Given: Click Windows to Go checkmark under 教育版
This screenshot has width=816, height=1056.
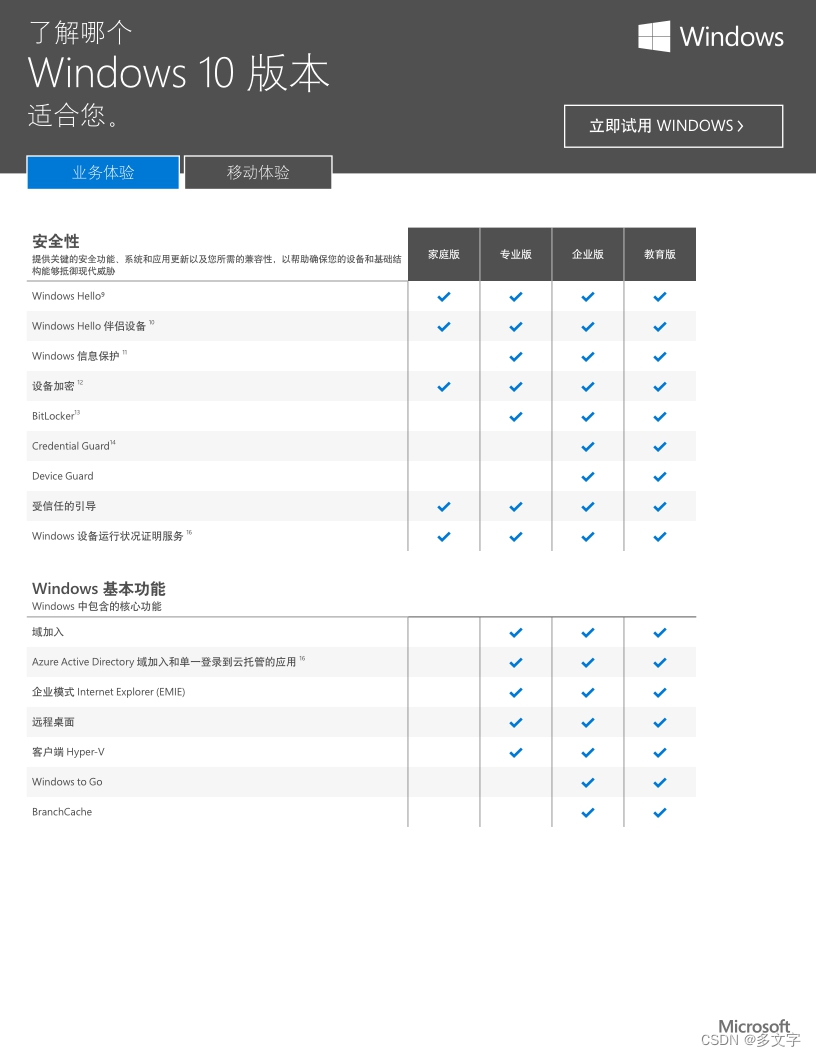Looking at the screenshot, I should (x=660, y=782).
